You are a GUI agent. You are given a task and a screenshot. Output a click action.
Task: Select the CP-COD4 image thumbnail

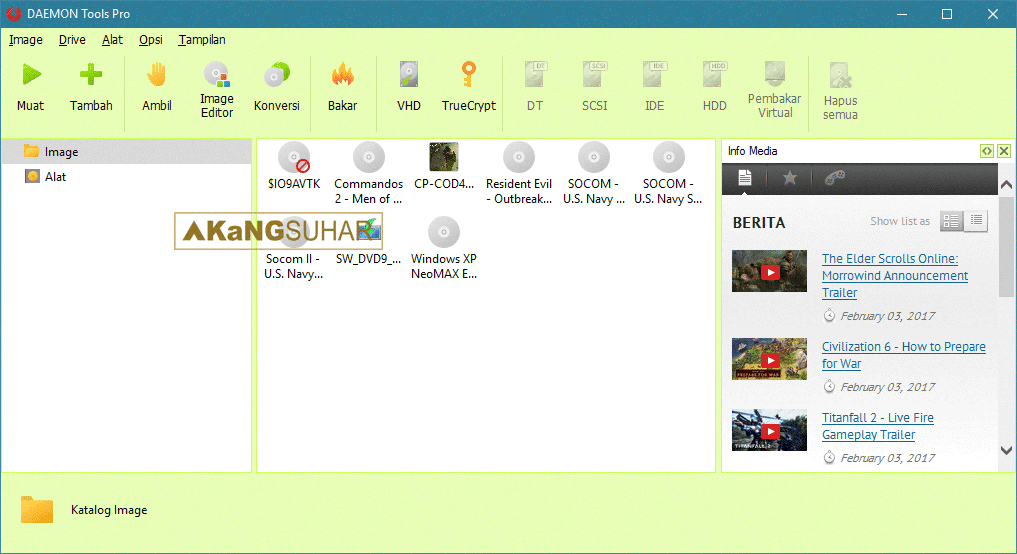[444, 158]
